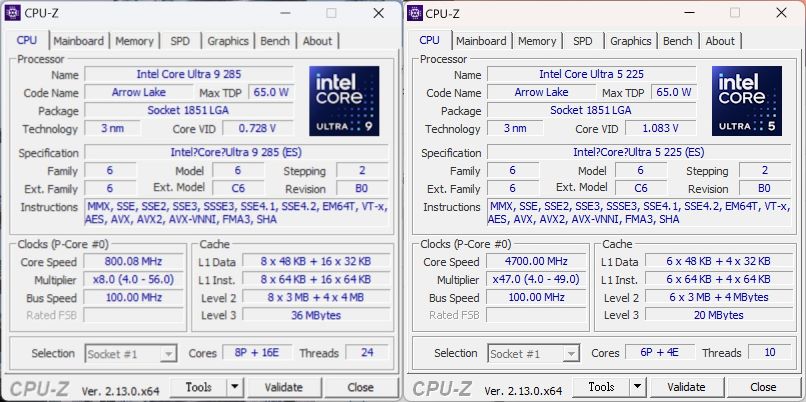Open Tools dropdown arrow in Ultra 9 285 window
This screenshot has width=806, height=402.
click(234, 387)
